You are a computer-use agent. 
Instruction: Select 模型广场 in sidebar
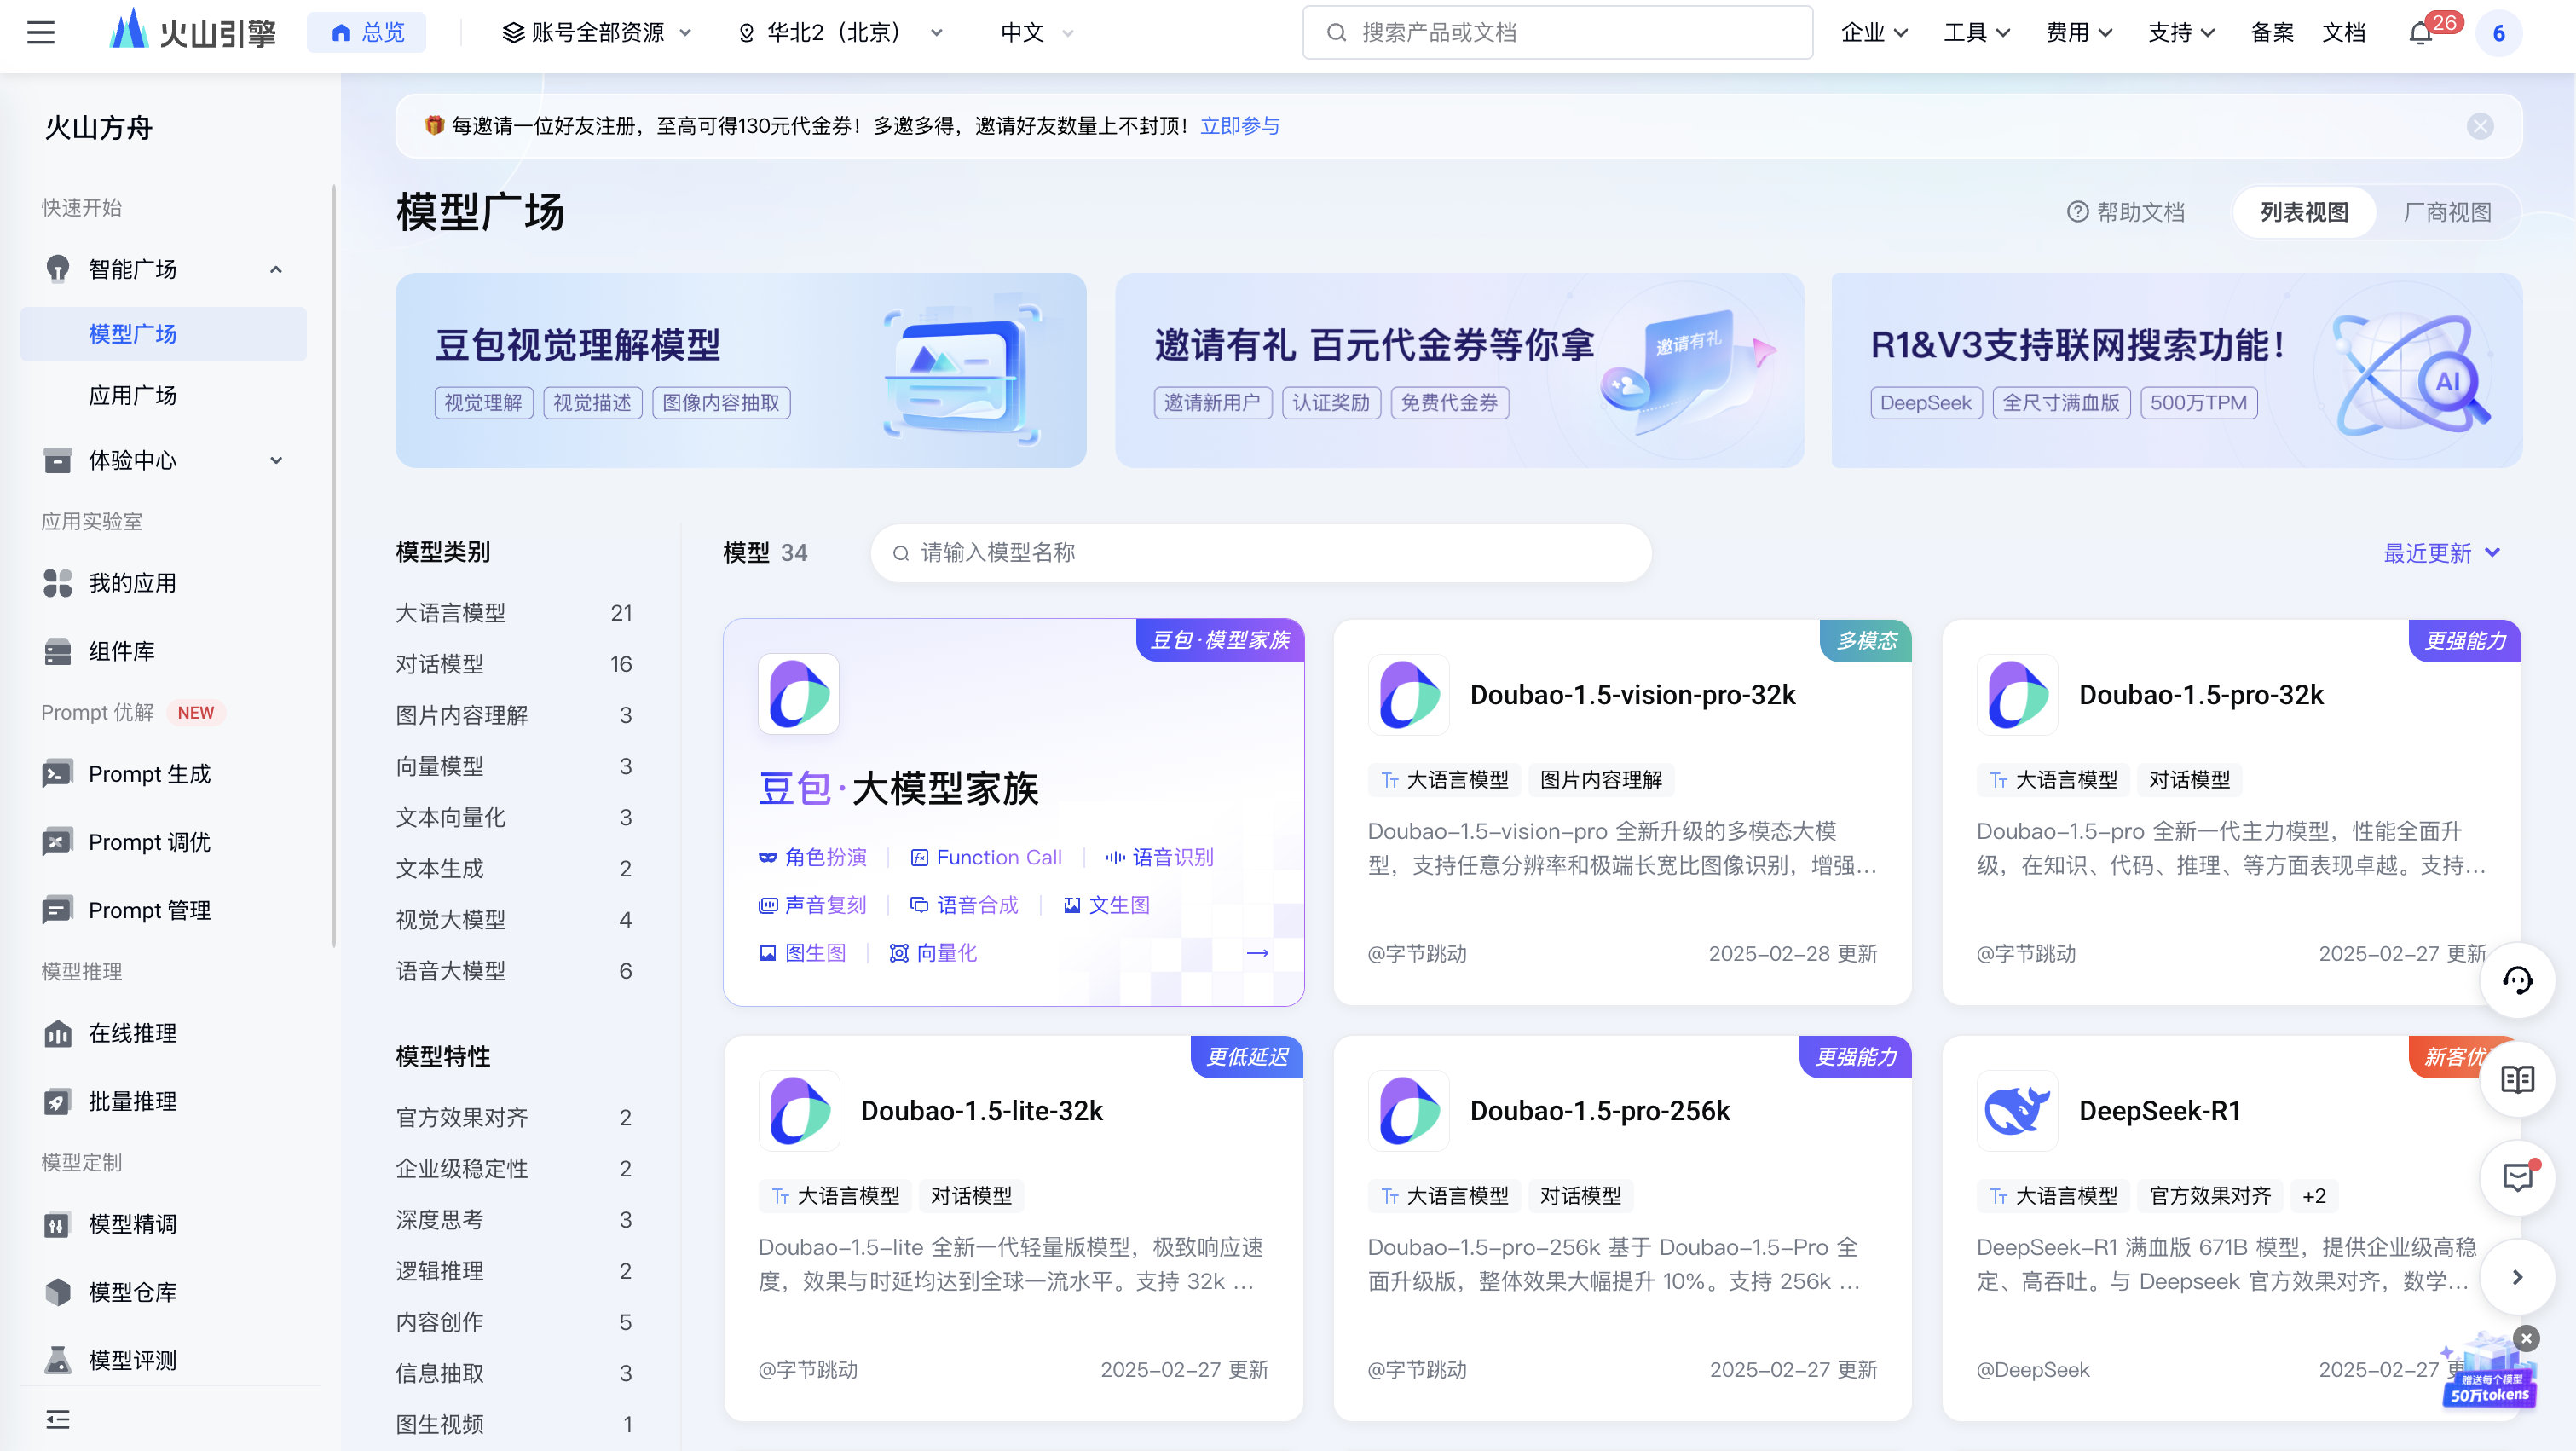pyautogui.click(x=164, y=334)
